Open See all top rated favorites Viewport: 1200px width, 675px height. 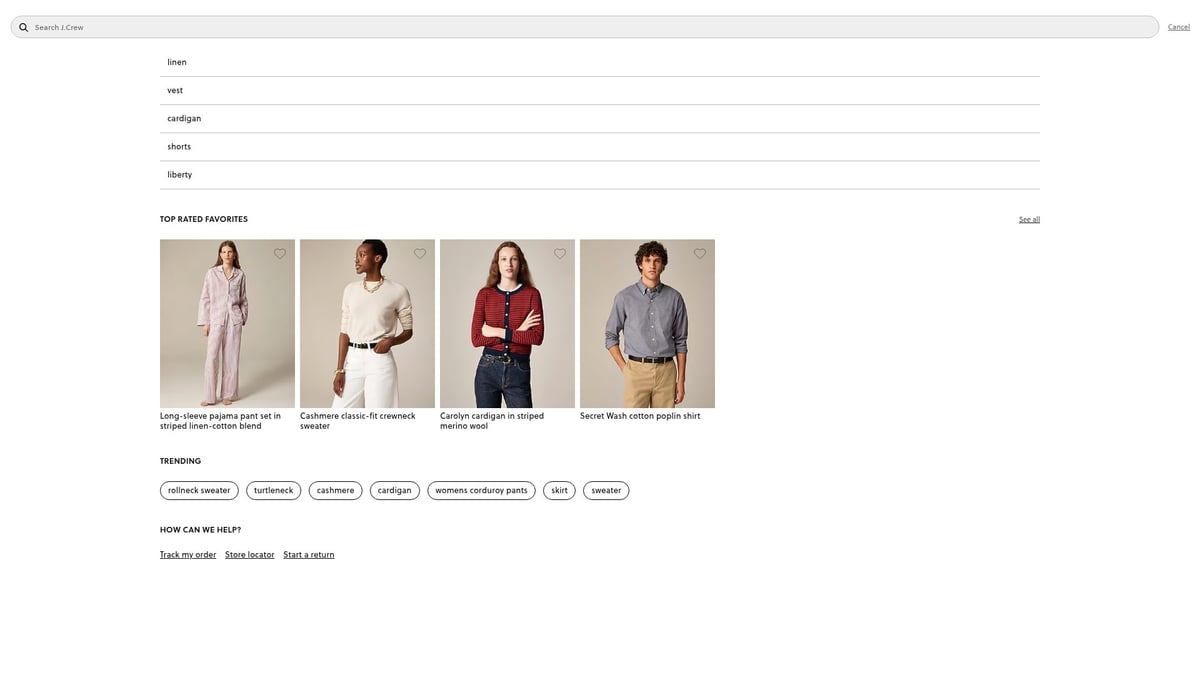(1029, 219)
